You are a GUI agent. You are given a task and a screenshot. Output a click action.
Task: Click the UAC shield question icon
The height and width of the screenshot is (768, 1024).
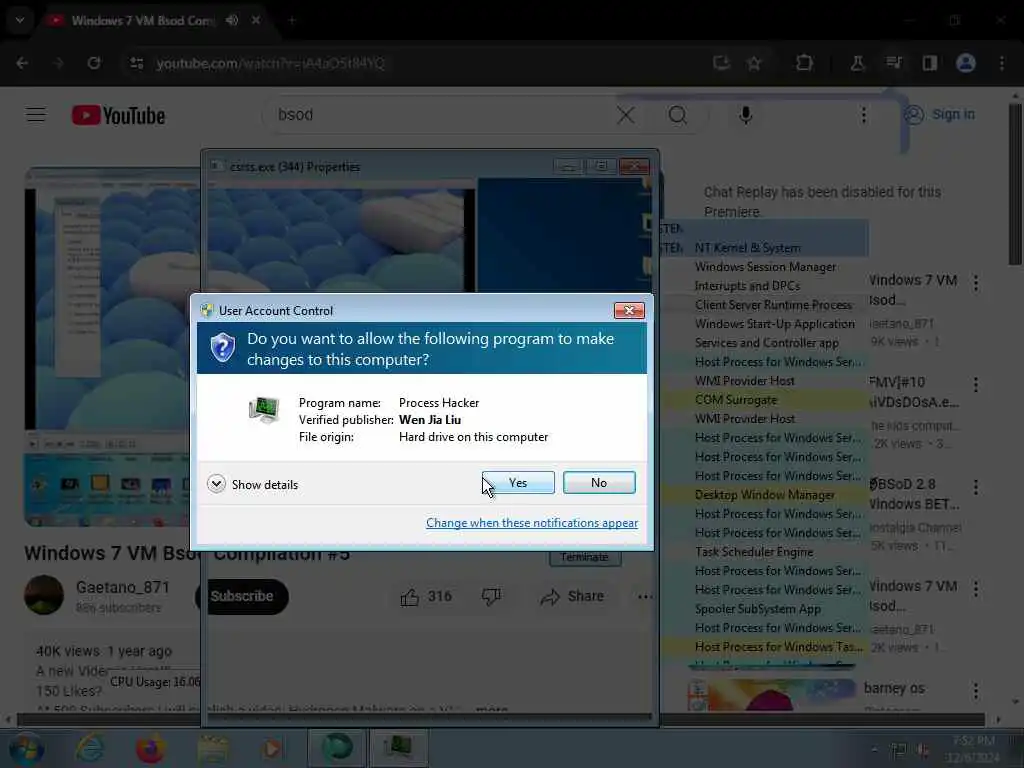coord(223,347)
